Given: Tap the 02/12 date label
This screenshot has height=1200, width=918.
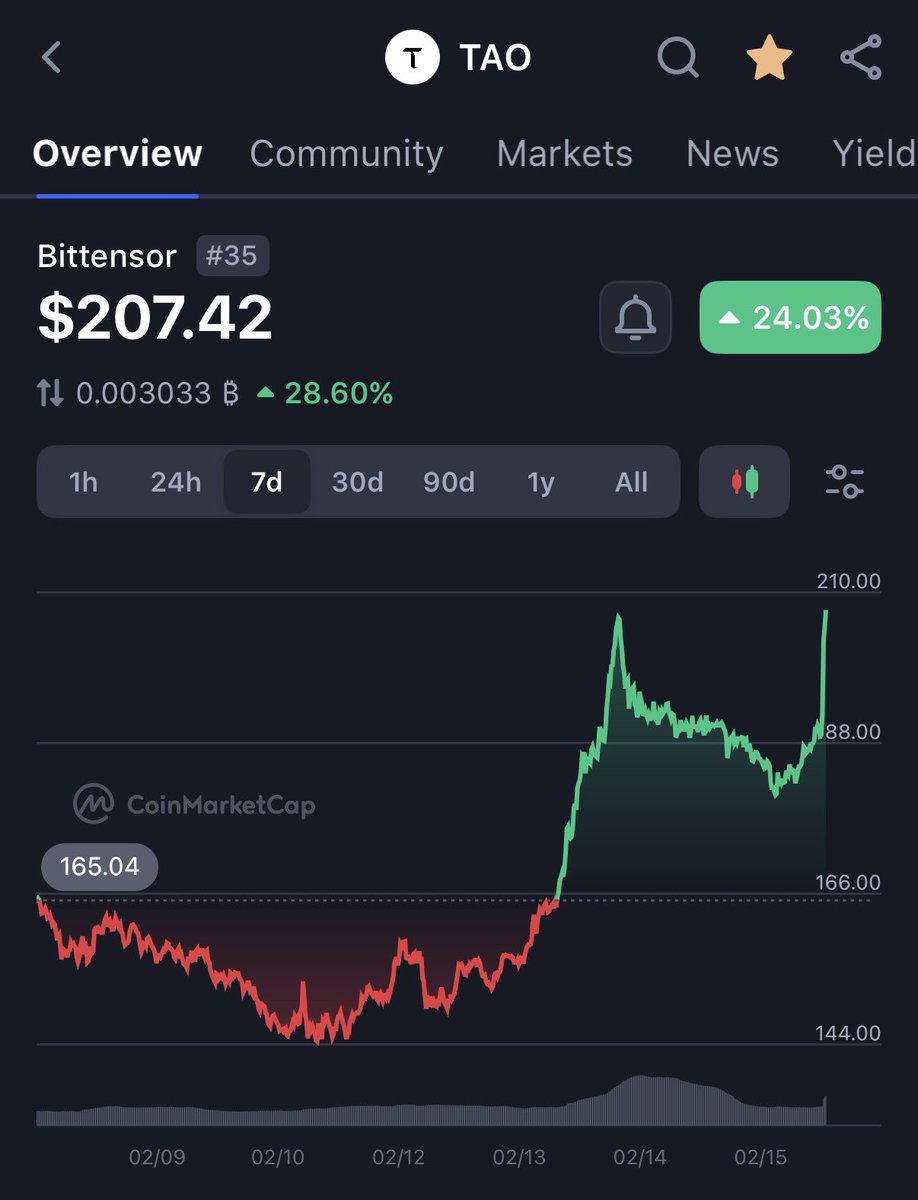Looking at the screenshot, I should point(399,1158).
